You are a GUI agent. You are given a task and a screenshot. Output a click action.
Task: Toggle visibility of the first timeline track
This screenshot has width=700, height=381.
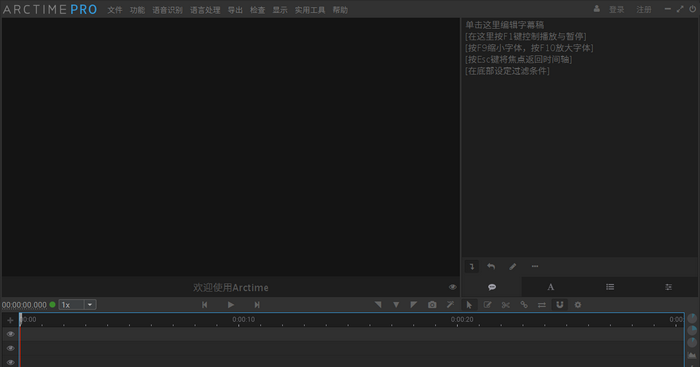(x=10, y=334)
